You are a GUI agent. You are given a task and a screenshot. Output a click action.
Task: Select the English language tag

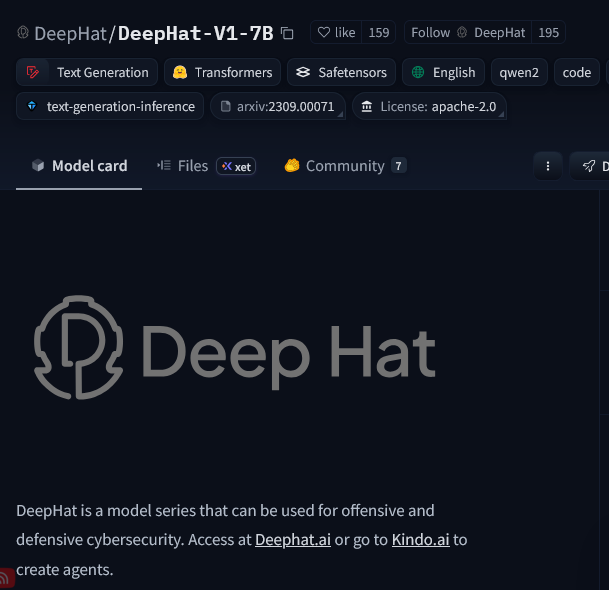click(x=443, y=72)
